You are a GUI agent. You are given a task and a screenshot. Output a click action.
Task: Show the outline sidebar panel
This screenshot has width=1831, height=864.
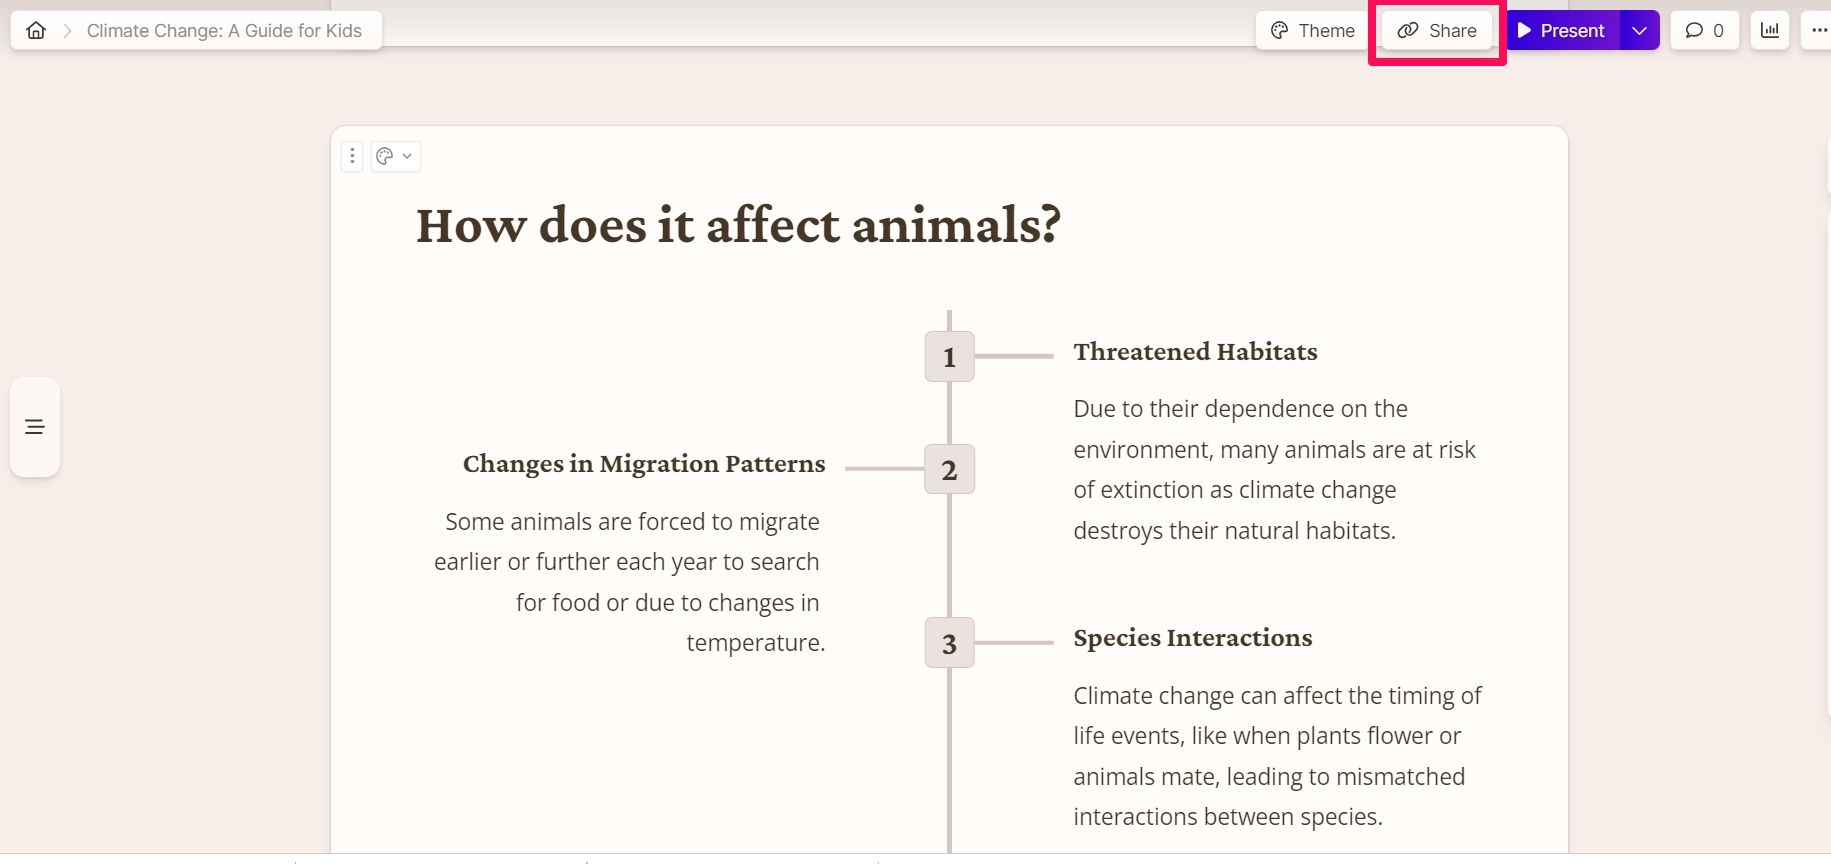35,427
